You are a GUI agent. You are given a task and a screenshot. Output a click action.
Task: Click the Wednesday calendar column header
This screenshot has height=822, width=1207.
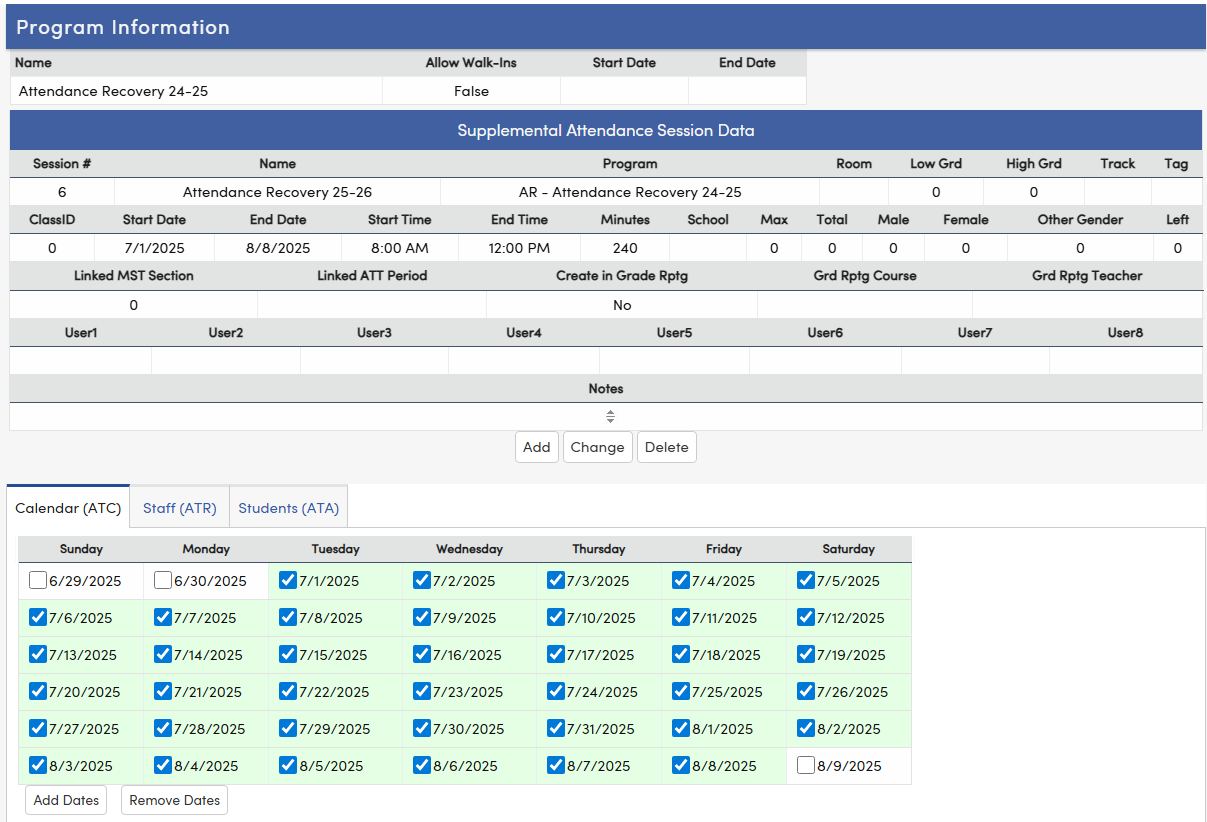tap(469, 549)
